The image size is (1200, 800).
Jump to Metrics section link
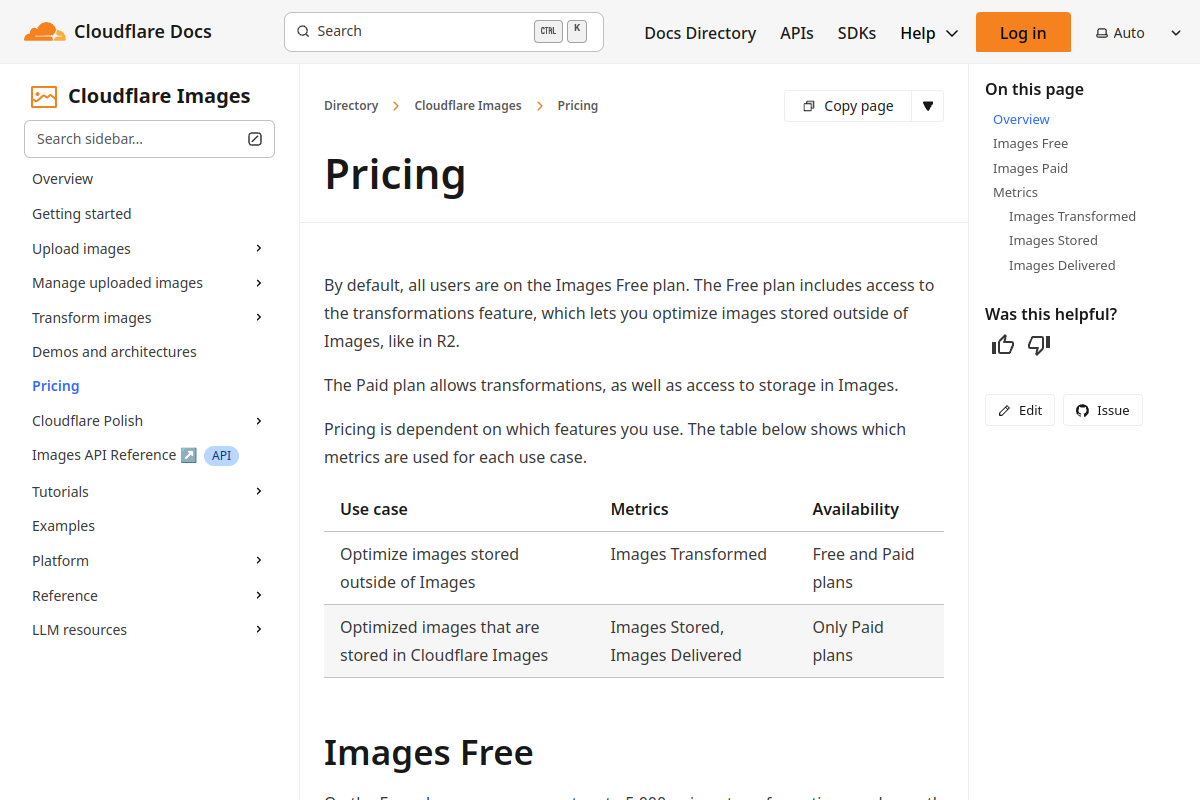[x=1015, y=192]
